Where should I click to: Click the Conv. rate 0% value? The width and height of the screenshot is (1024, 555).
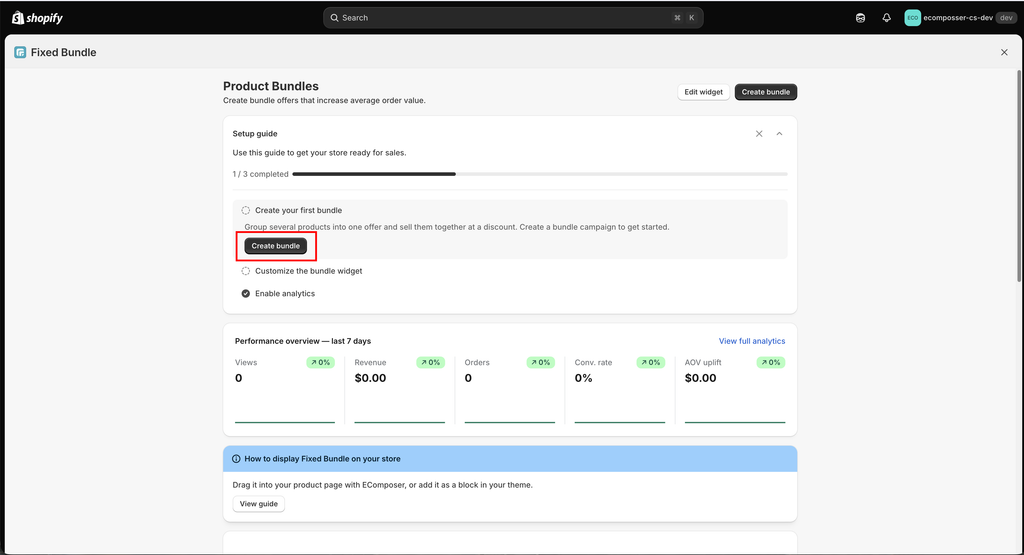click(583, 378)
